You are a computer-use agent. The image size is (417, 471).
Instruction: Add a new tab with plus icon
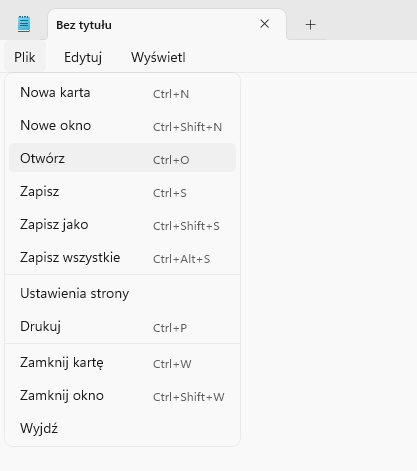[310, 24]
